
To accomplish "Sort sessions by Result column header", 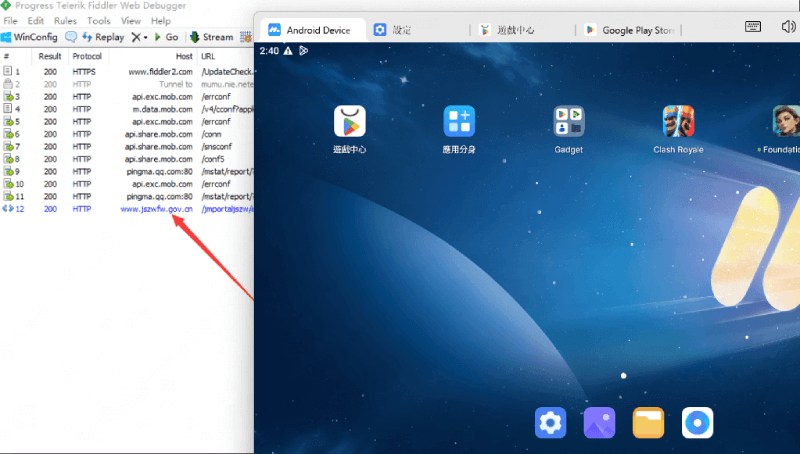I will (50, 56).
